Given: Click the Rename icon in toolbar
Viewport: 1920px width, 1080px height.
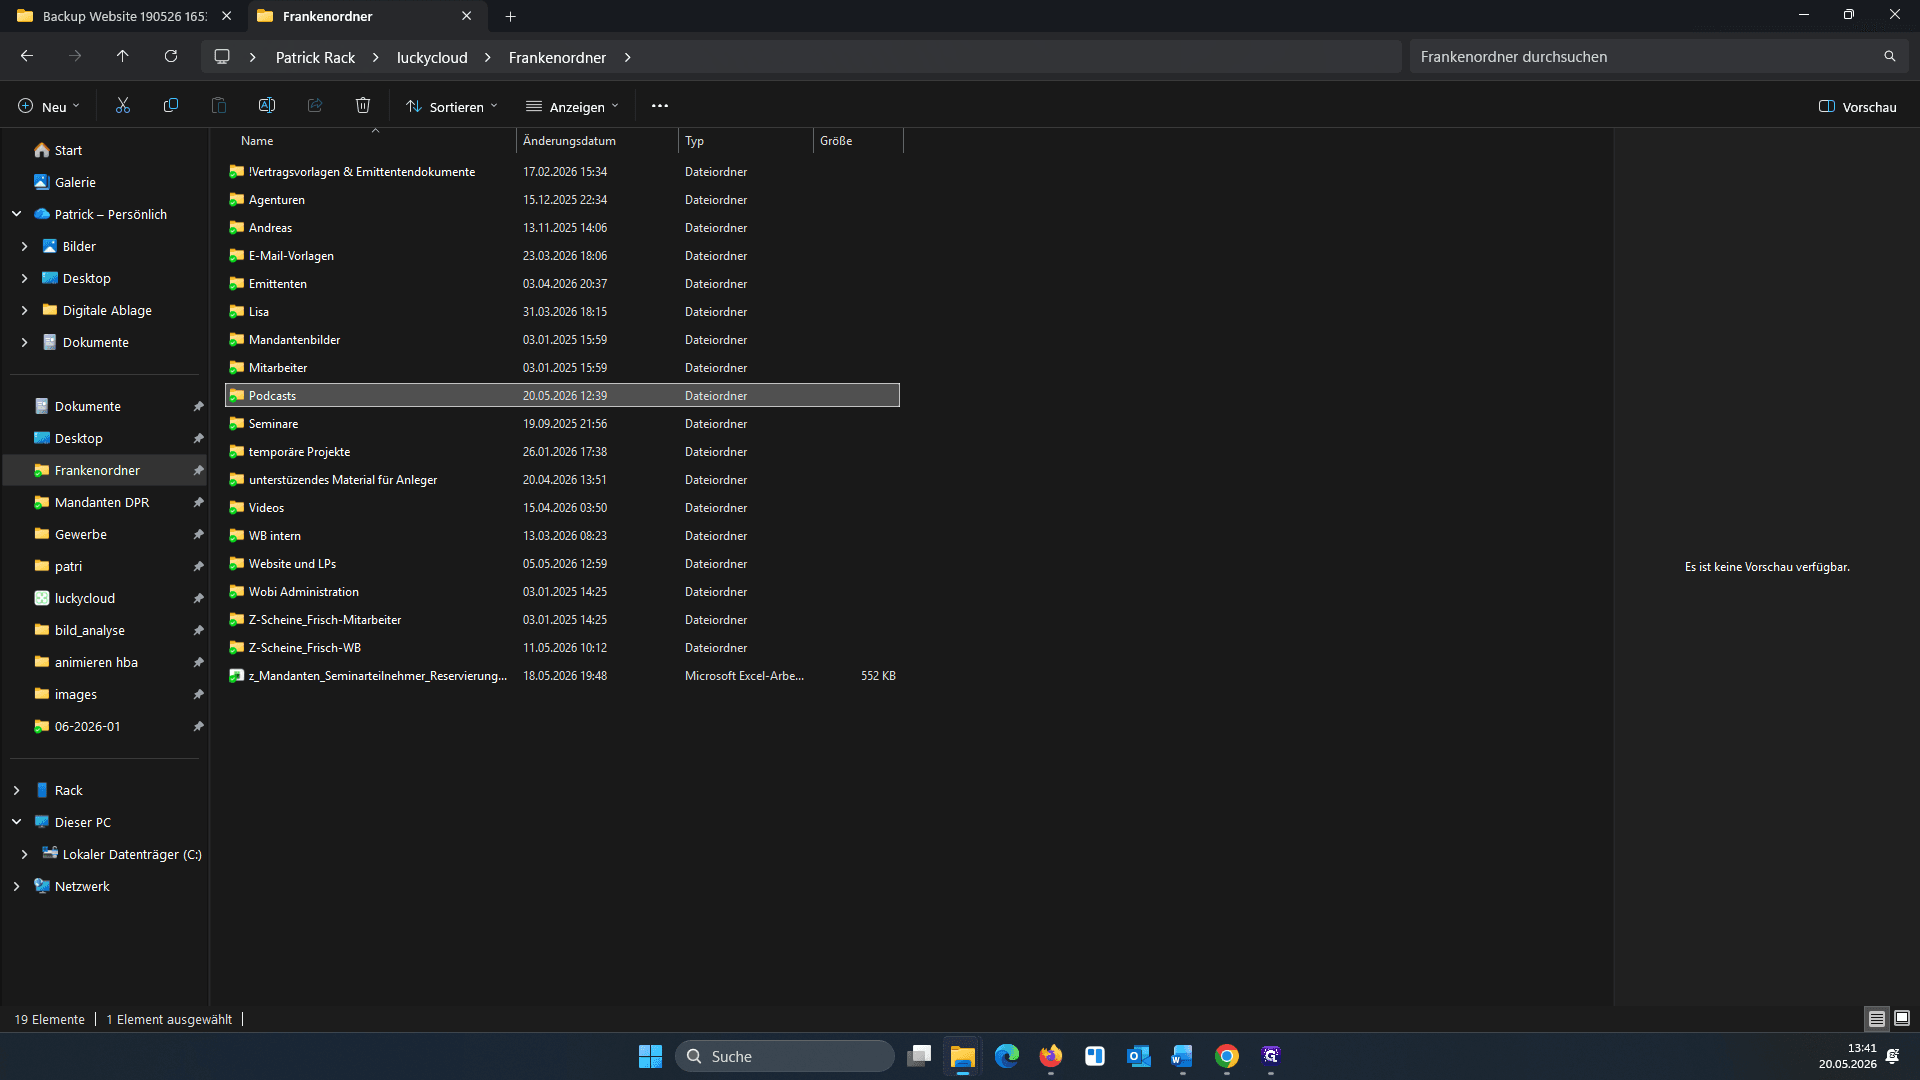Looking at the screenshot, I should (267, 106).
